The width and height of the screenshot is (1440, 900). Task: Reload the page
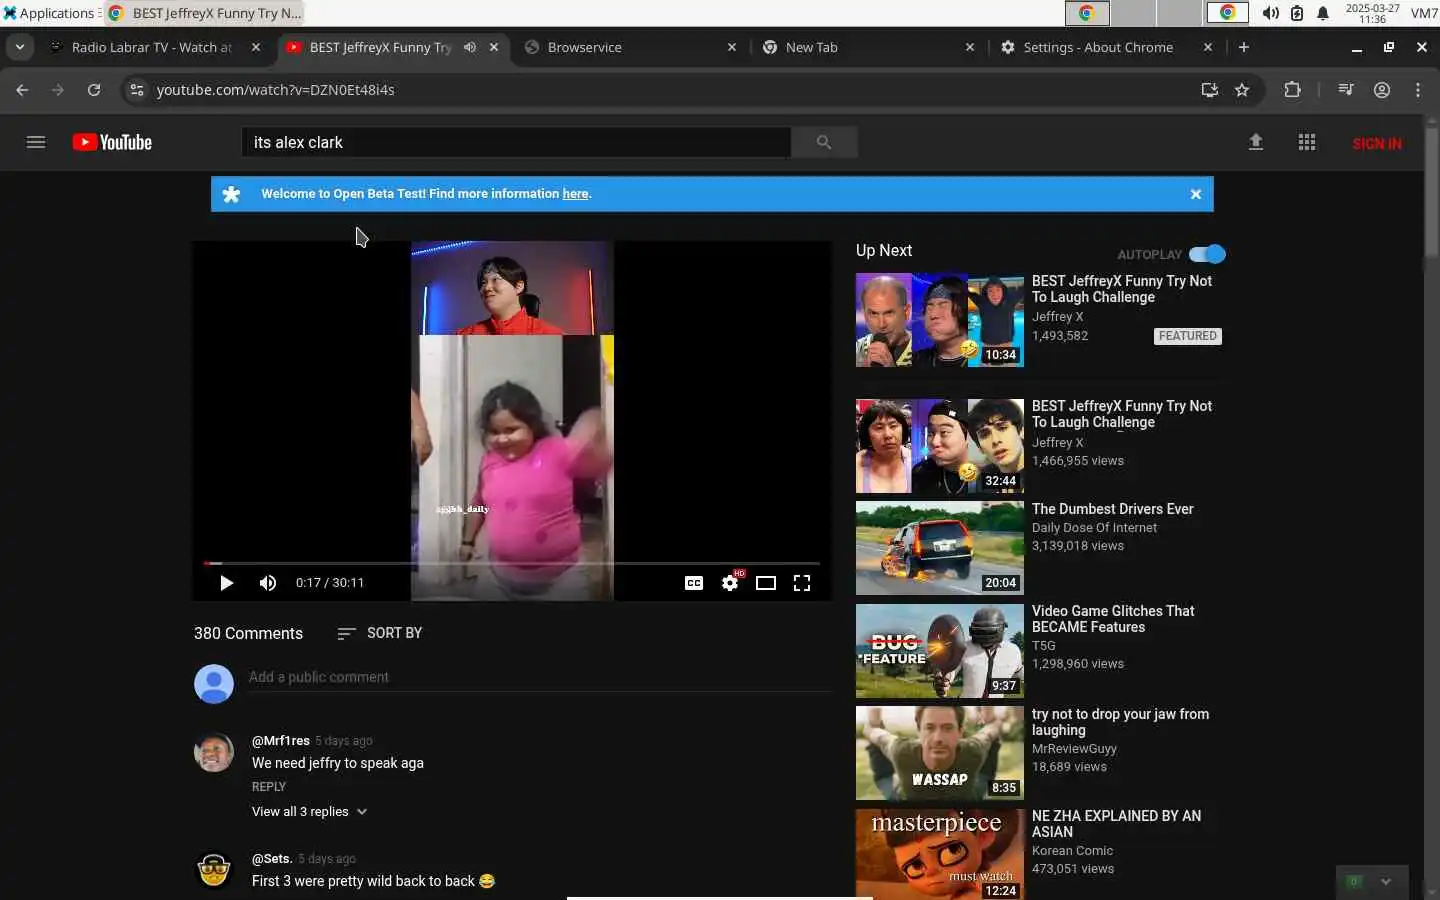coord(94,90)
